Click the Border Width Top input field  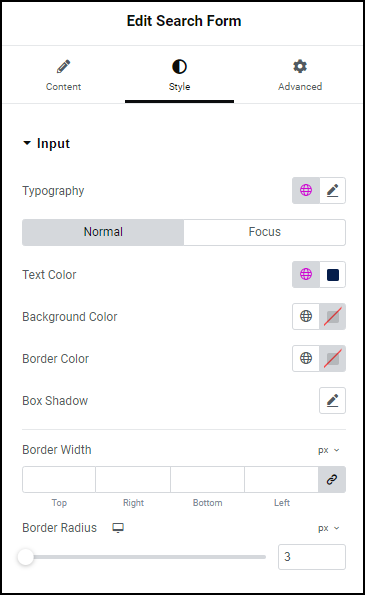[x=59, y=479]
